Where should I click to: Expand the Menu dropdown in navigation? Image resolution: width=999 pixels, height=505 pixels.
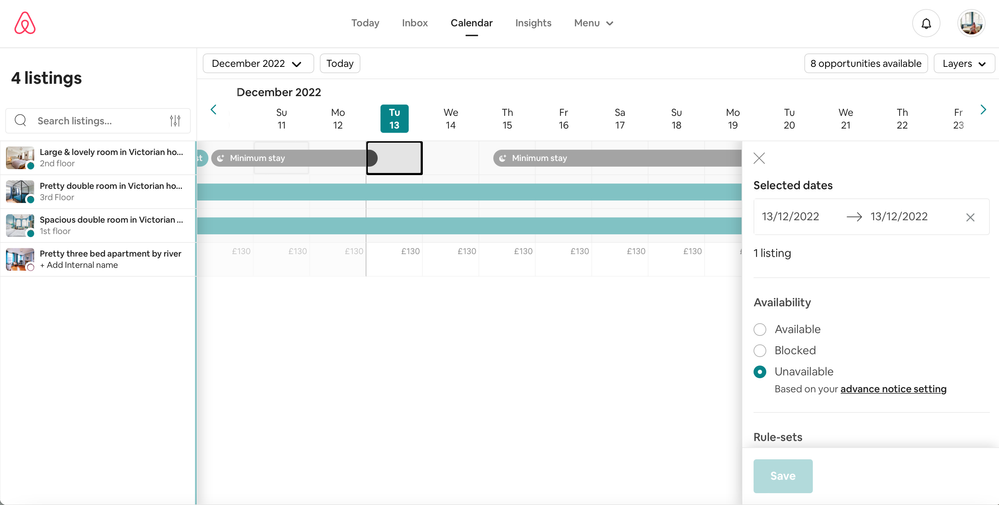[x=593, y=23]
